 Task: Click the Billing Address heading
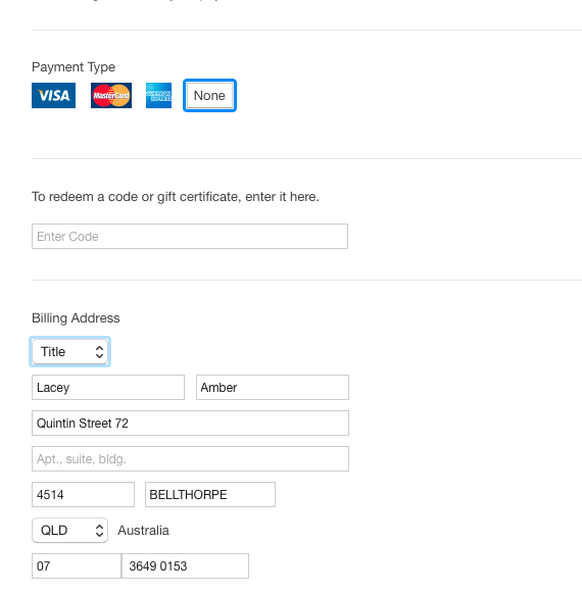click(x=76, y=318)
